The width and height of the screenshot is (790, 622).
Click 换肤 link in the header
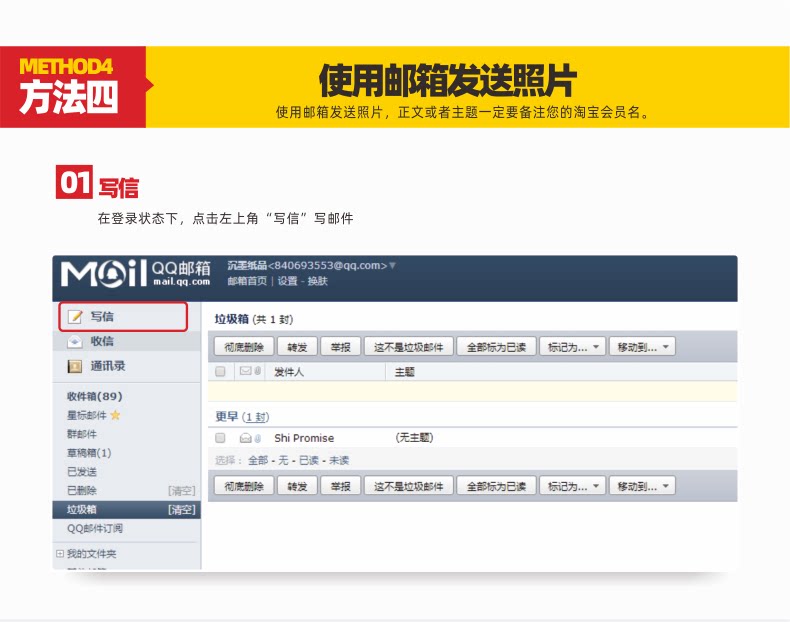(317, 281)
